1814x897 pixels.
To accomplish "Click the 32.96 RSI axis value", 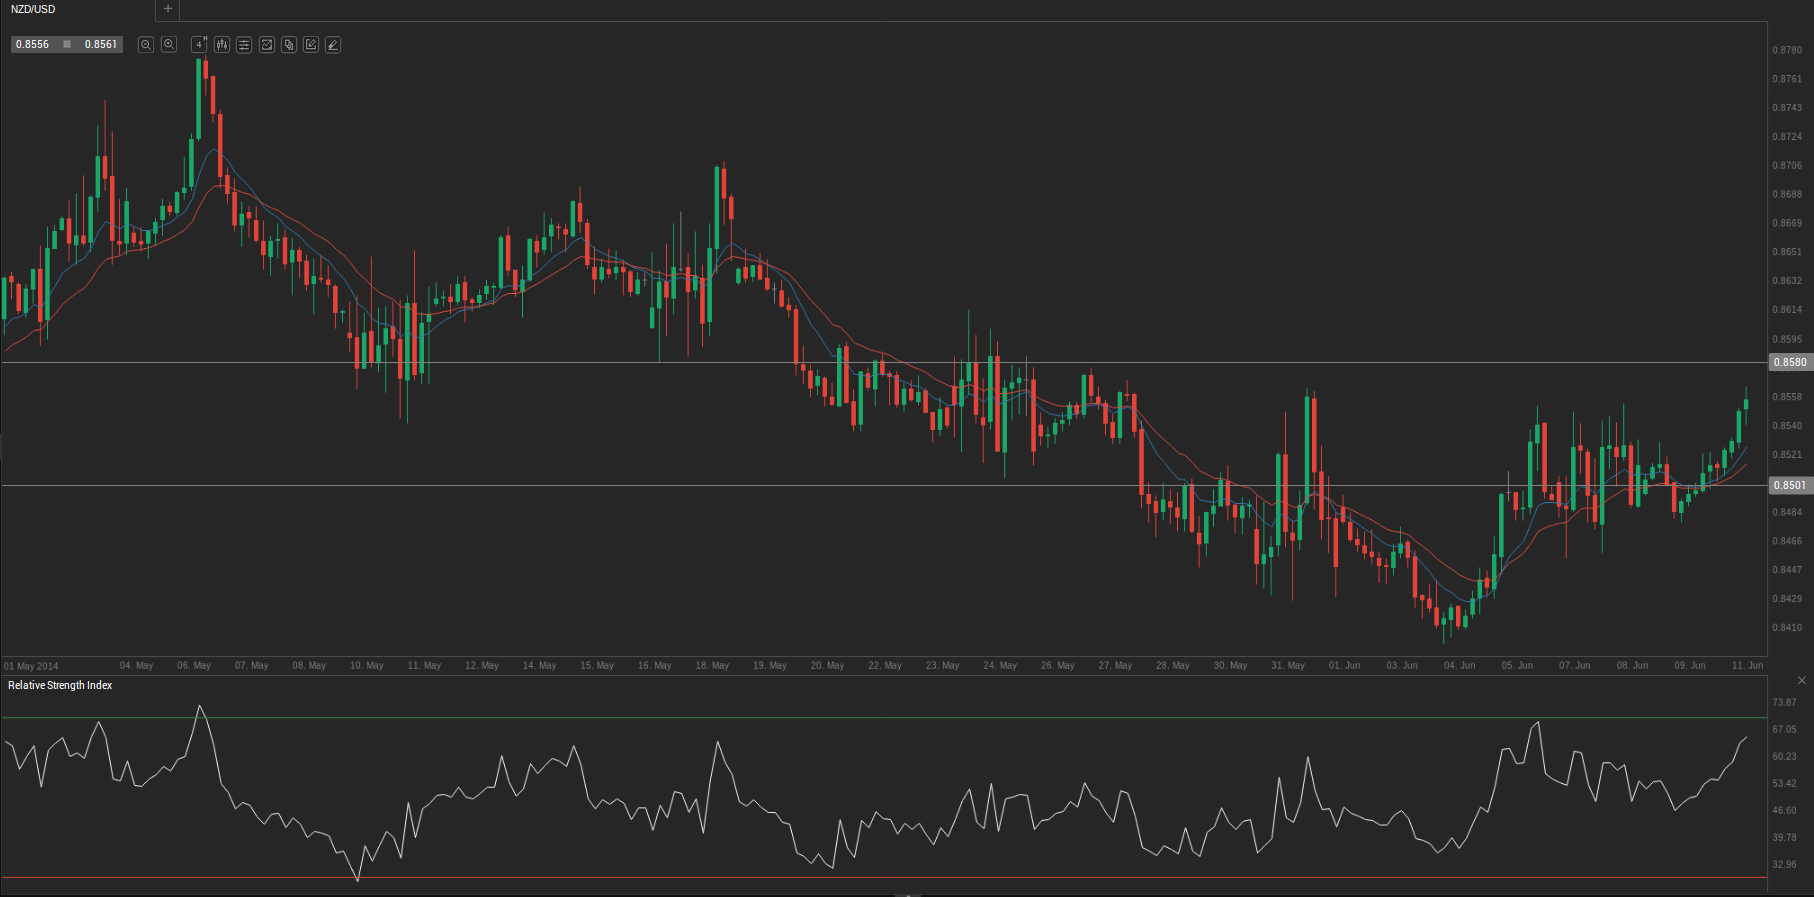I will click(1784, 864).
